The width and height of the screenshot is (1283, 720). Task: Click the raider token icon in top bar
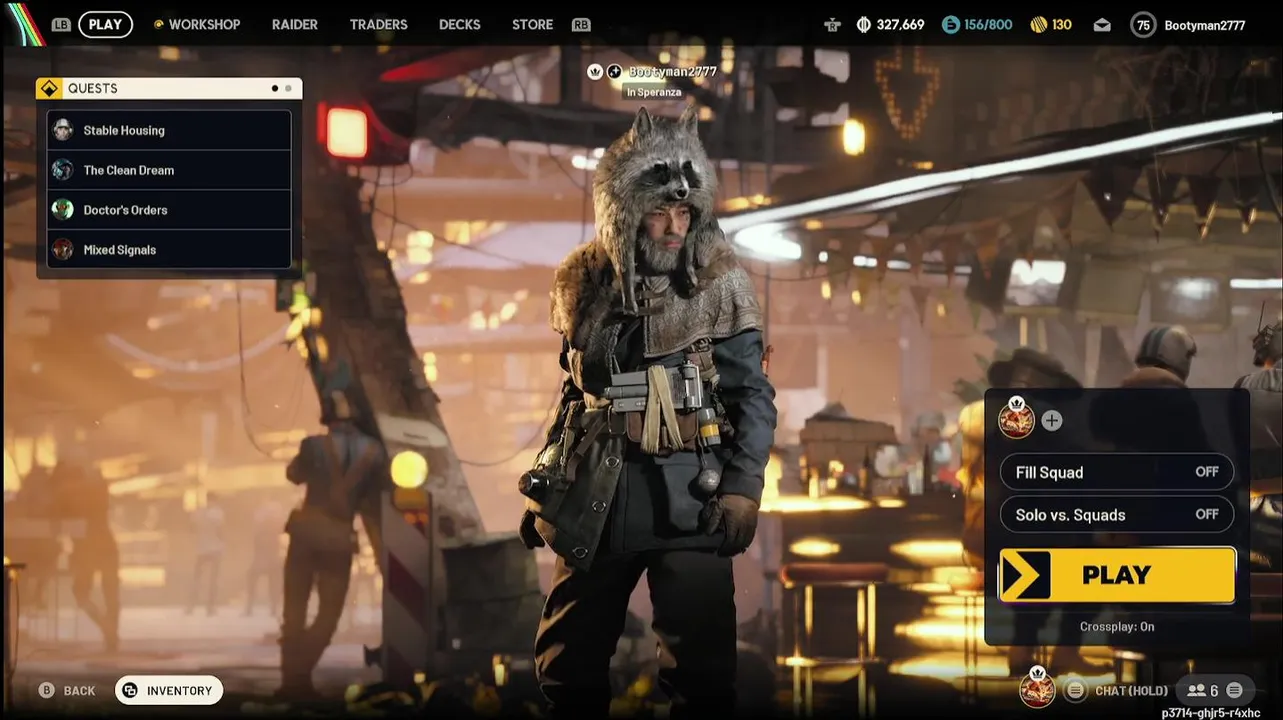pos(832,24)
